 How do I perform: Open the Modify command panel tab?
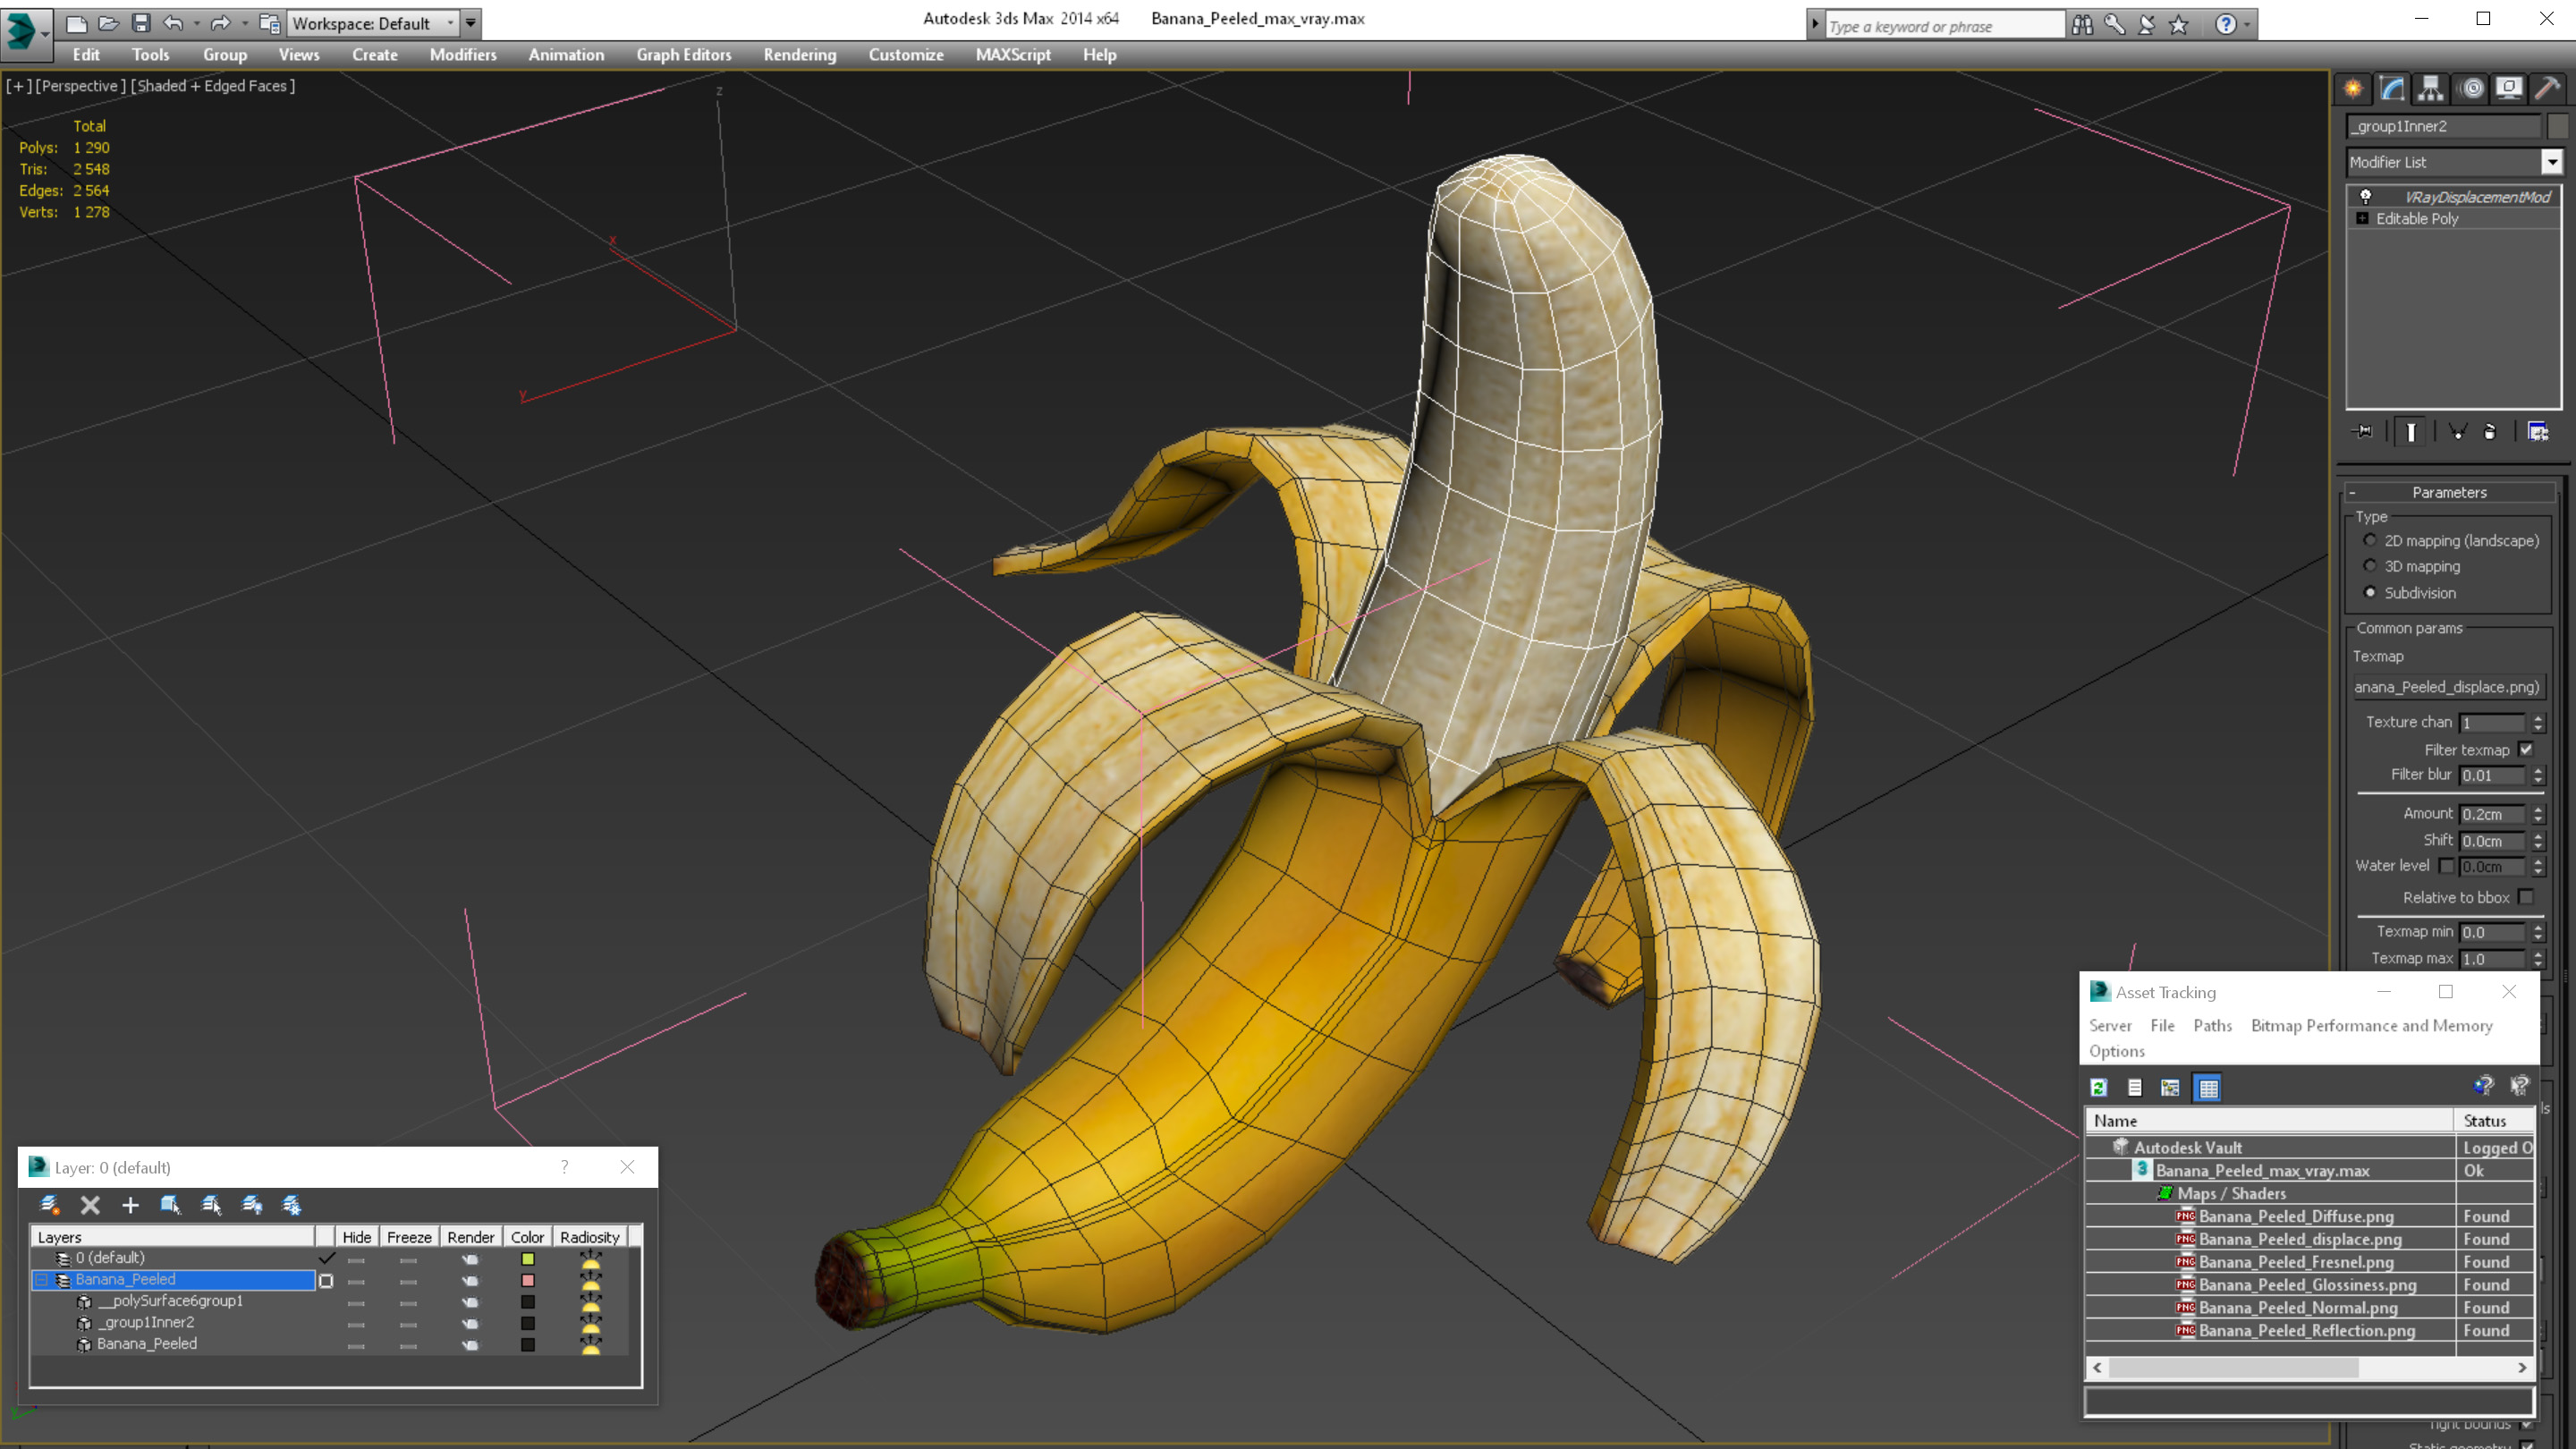coord(2392,88)
